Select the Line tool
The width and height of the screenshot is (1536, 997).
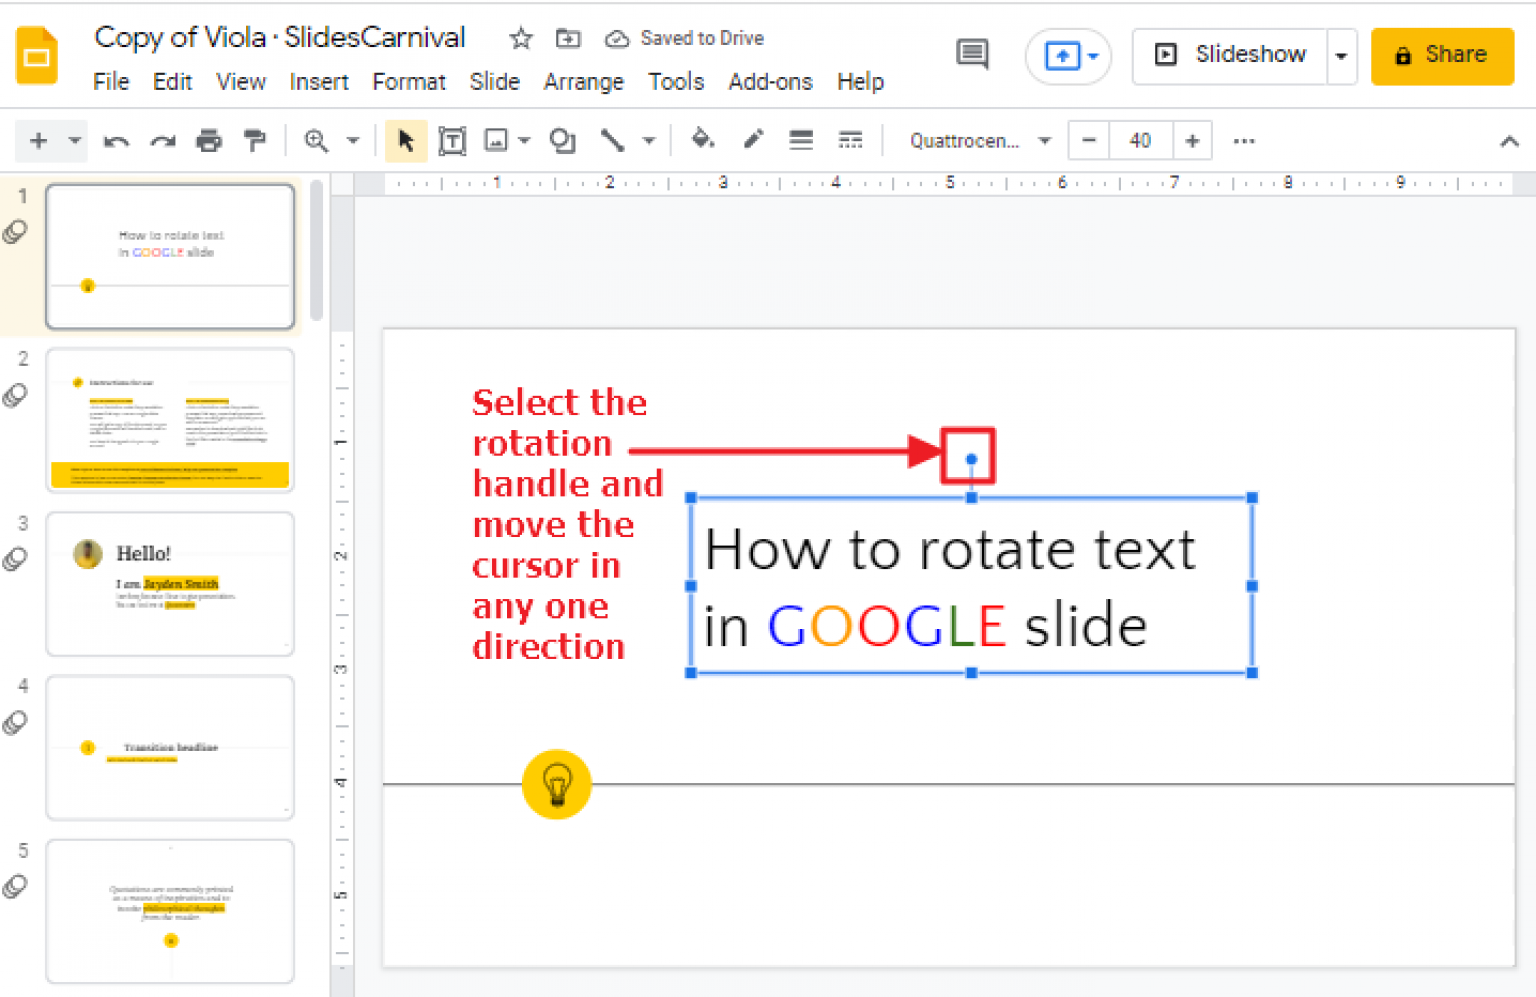612,141
